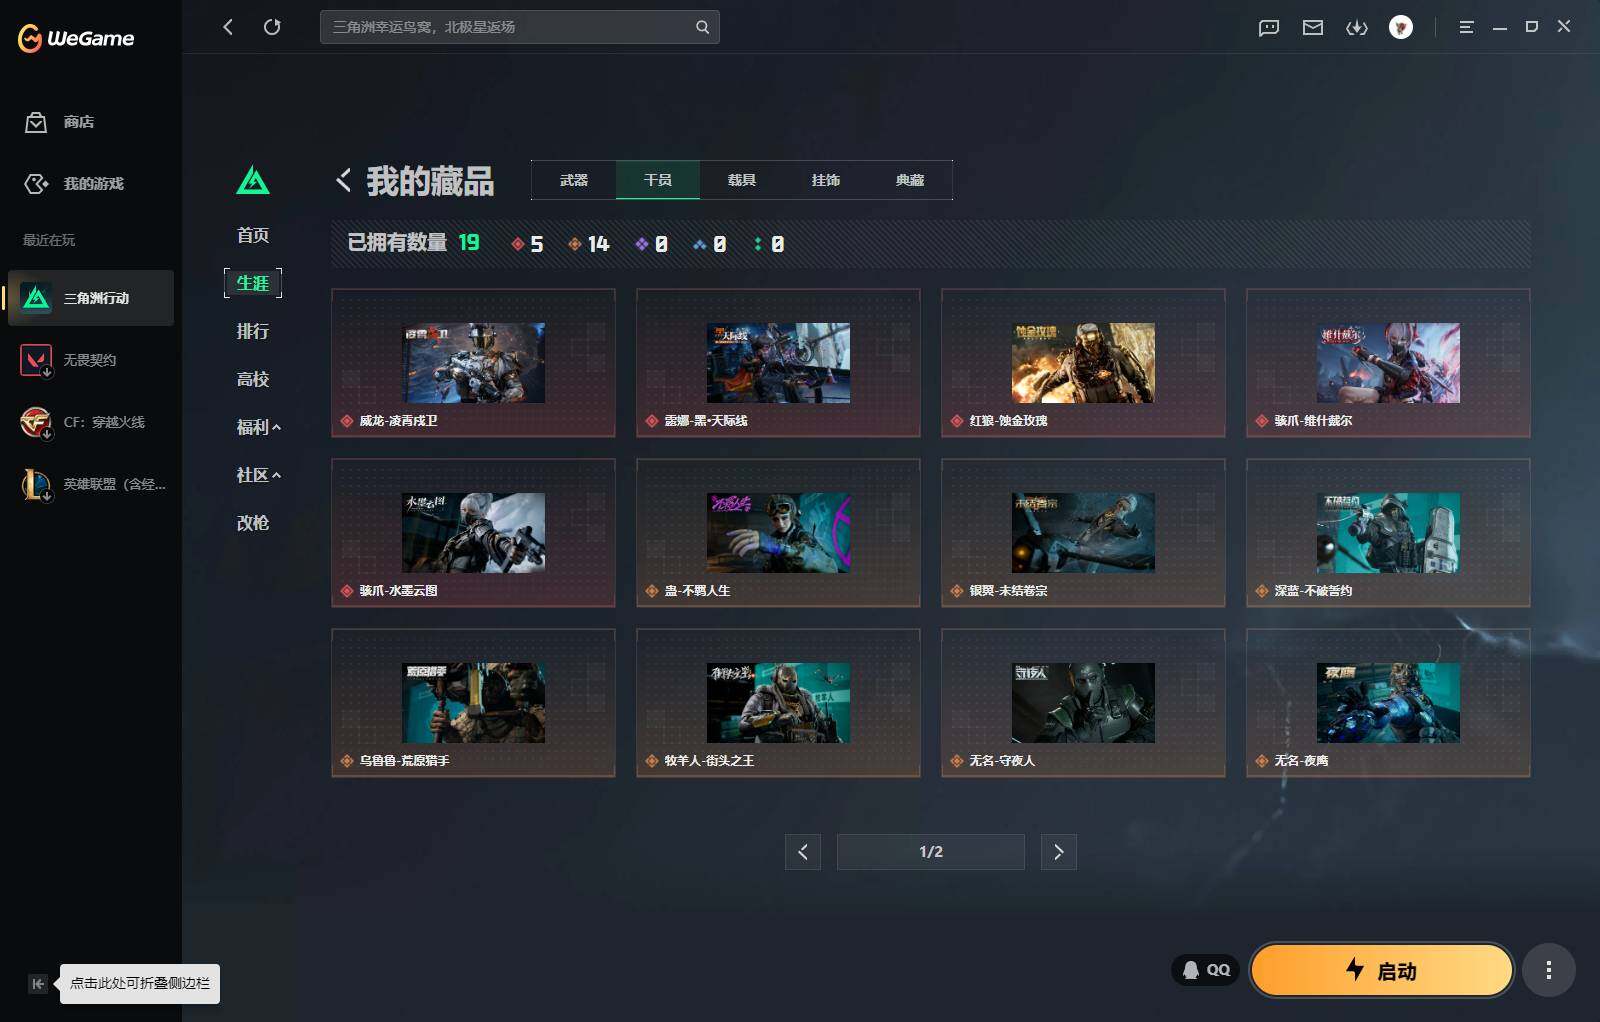Switch to the 干员 tab

pyautogui.click(x=658, y=180)
